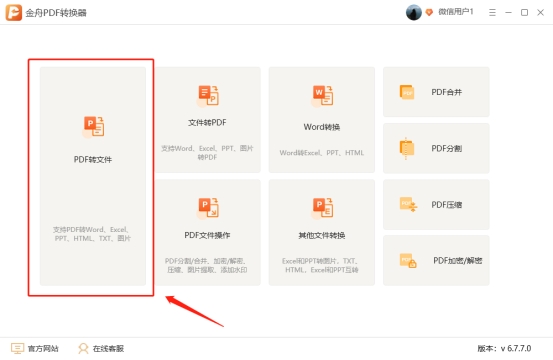
Task: Click description PDF分割/合并、加密/解密
Action: pos(207,266)
